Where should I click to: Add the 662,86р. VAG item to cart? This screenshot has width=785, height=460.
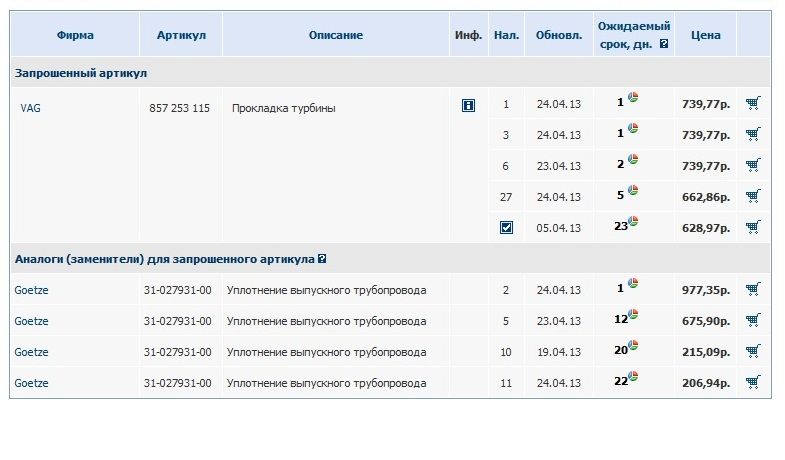coord(753,196)
